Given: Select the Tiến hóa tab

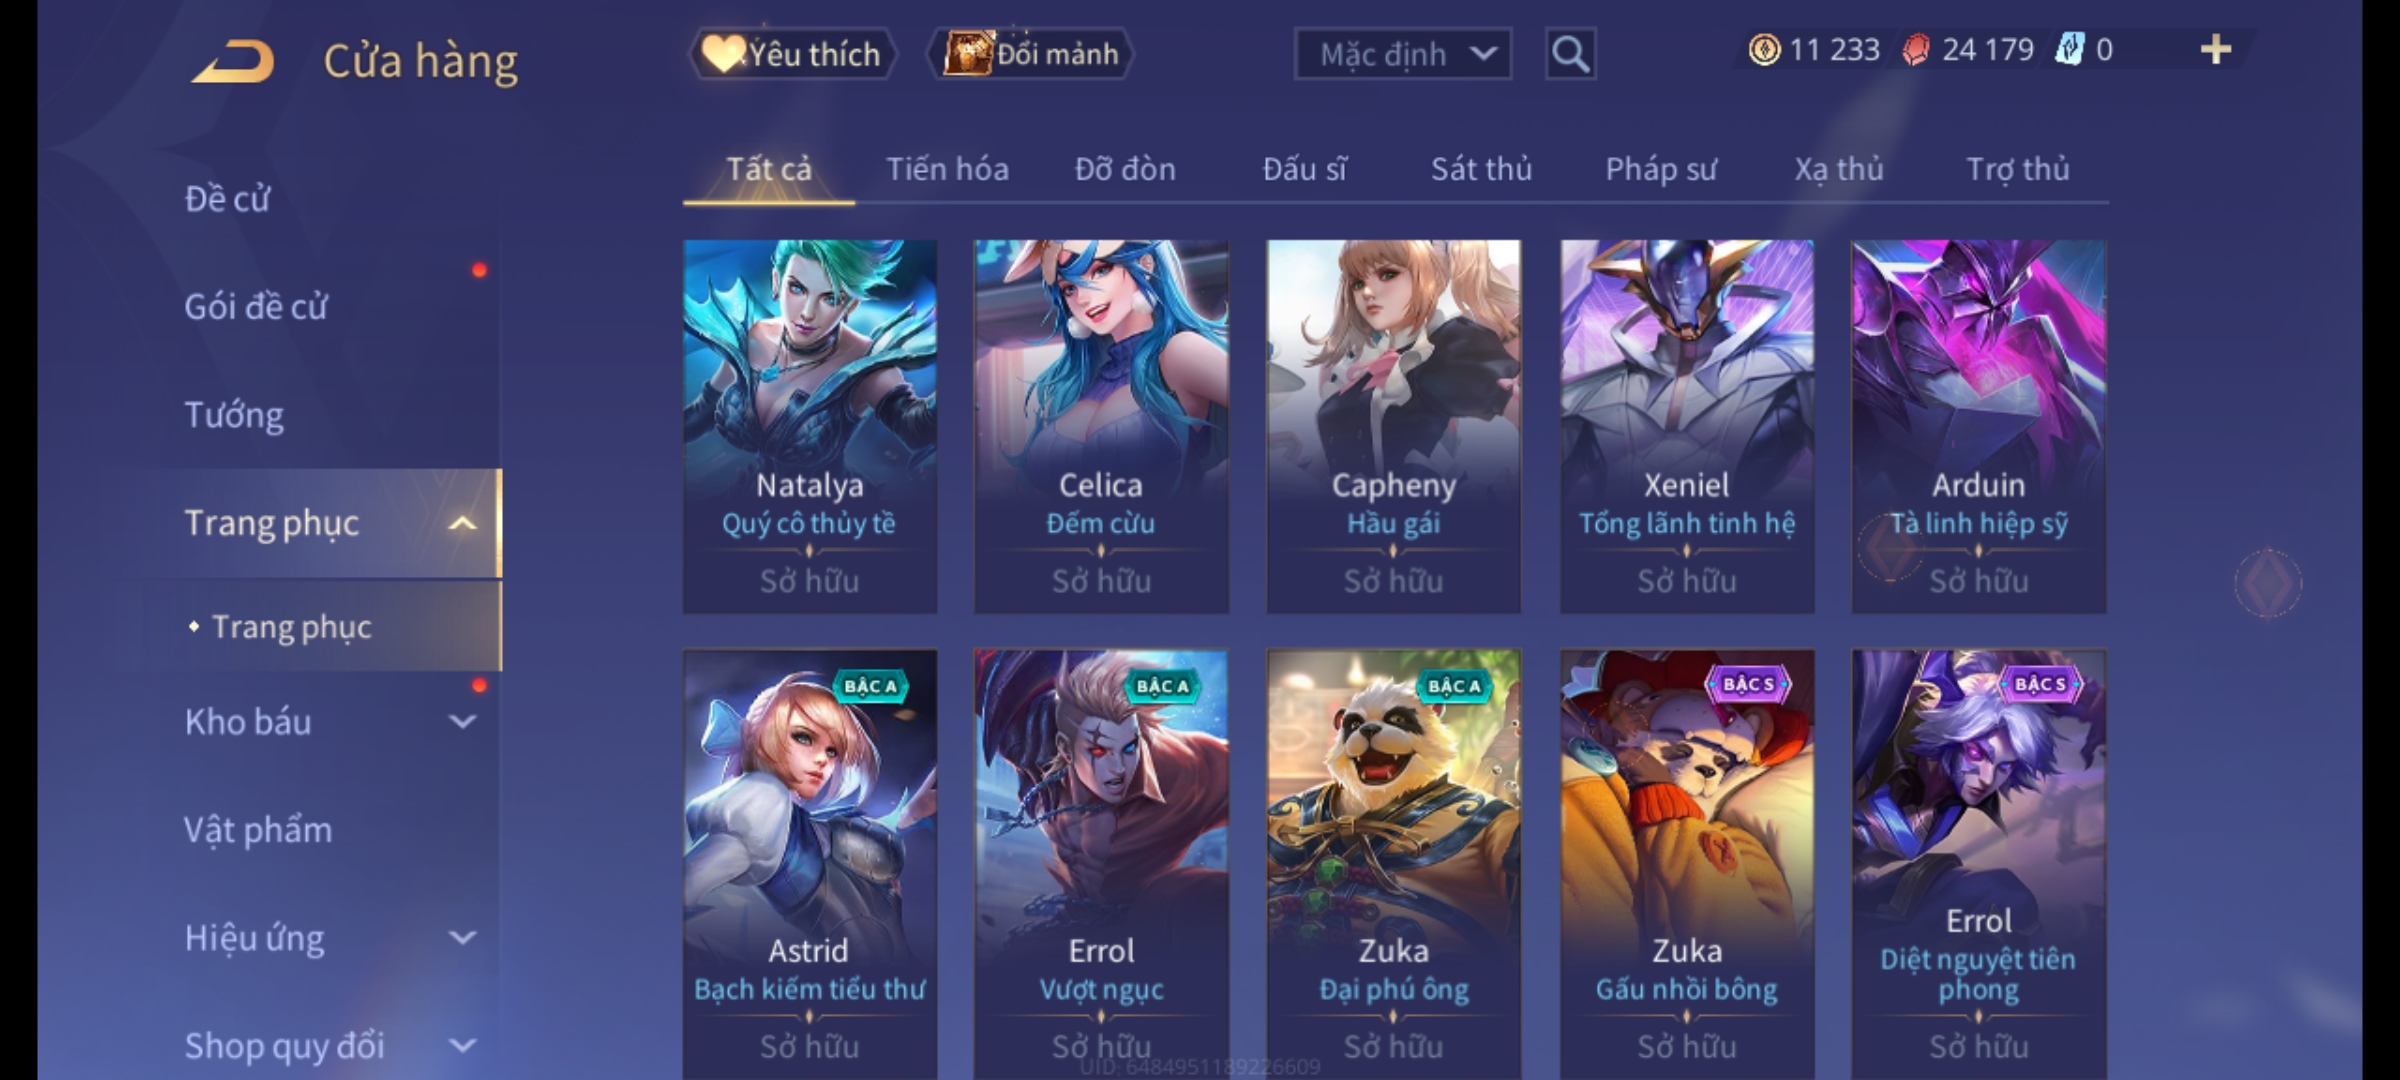Looking at the screenshot, I should click(x=947, y=169).
